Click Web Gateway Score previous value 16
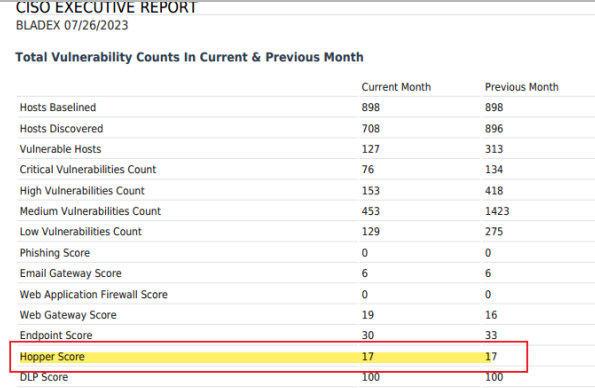The width and height of the screenshot is (595, 388). click(491, 315)
